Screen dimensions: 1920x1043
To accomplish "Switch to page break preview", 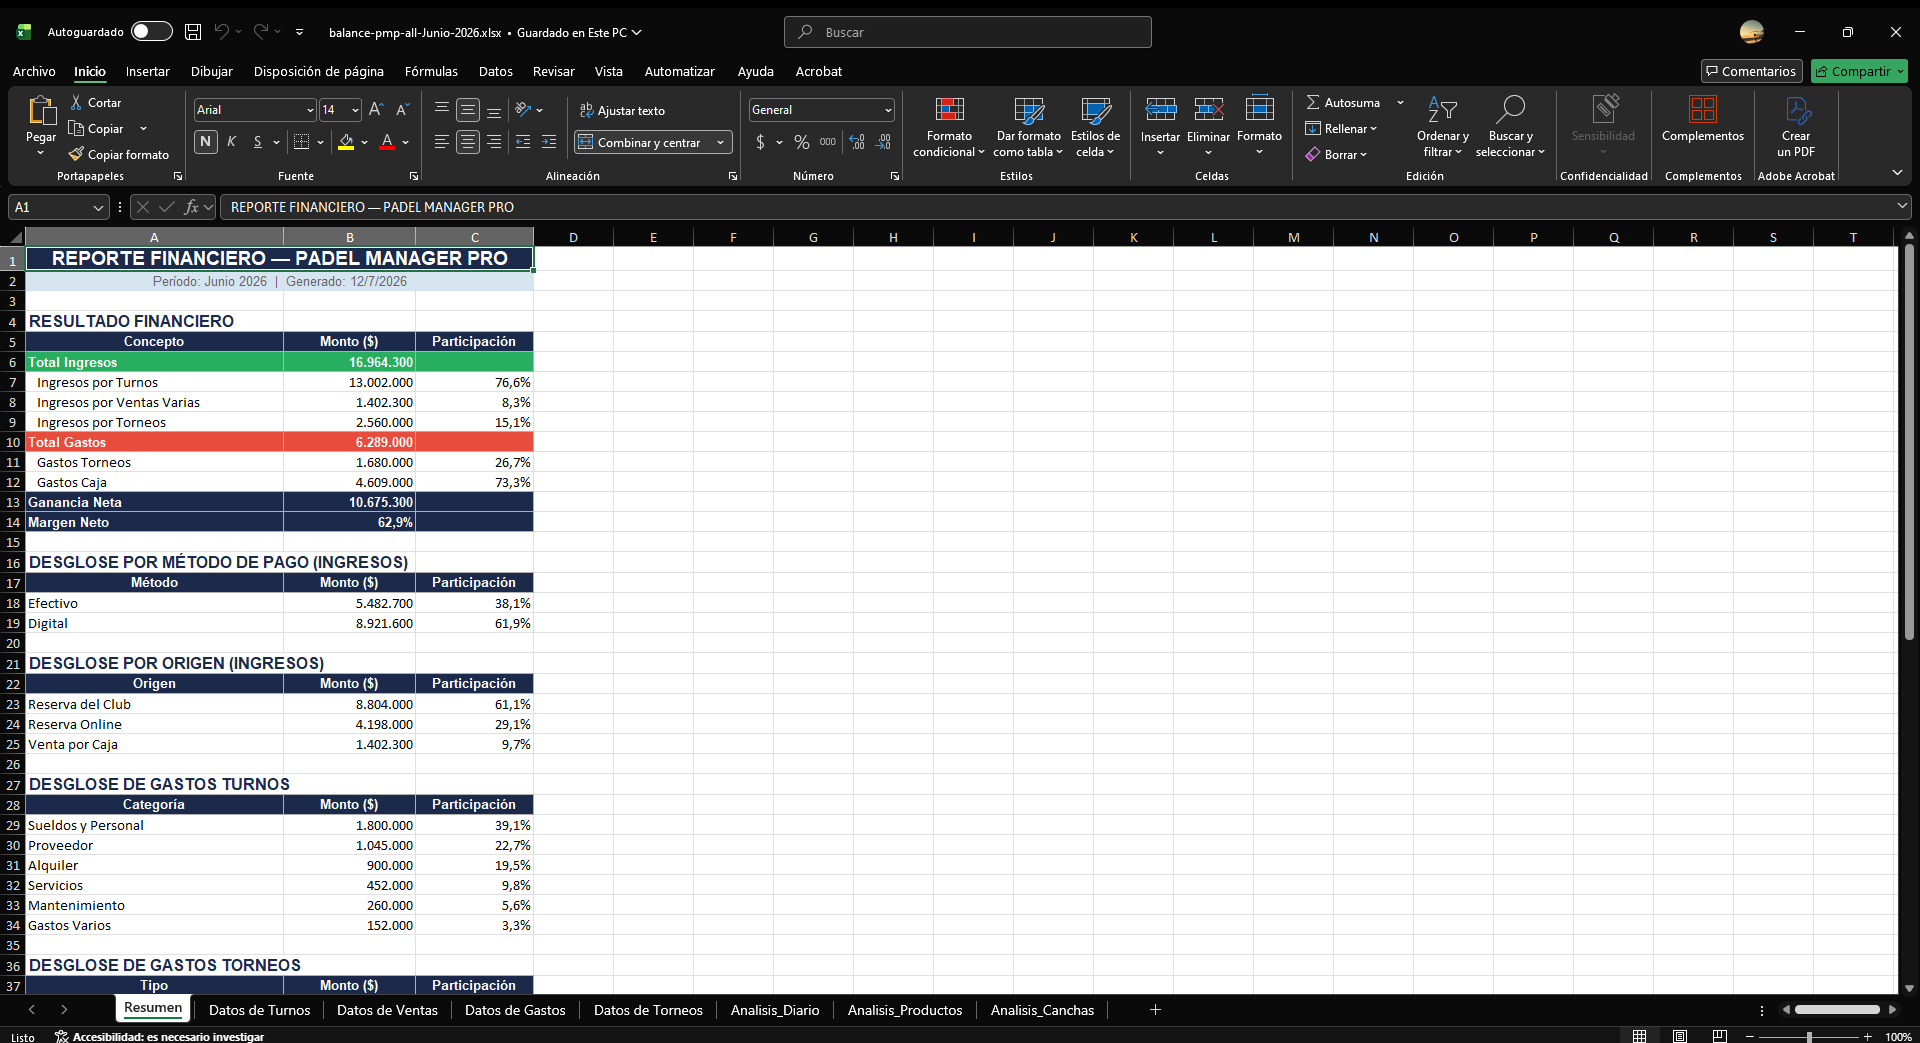I will point(1720,1036).
